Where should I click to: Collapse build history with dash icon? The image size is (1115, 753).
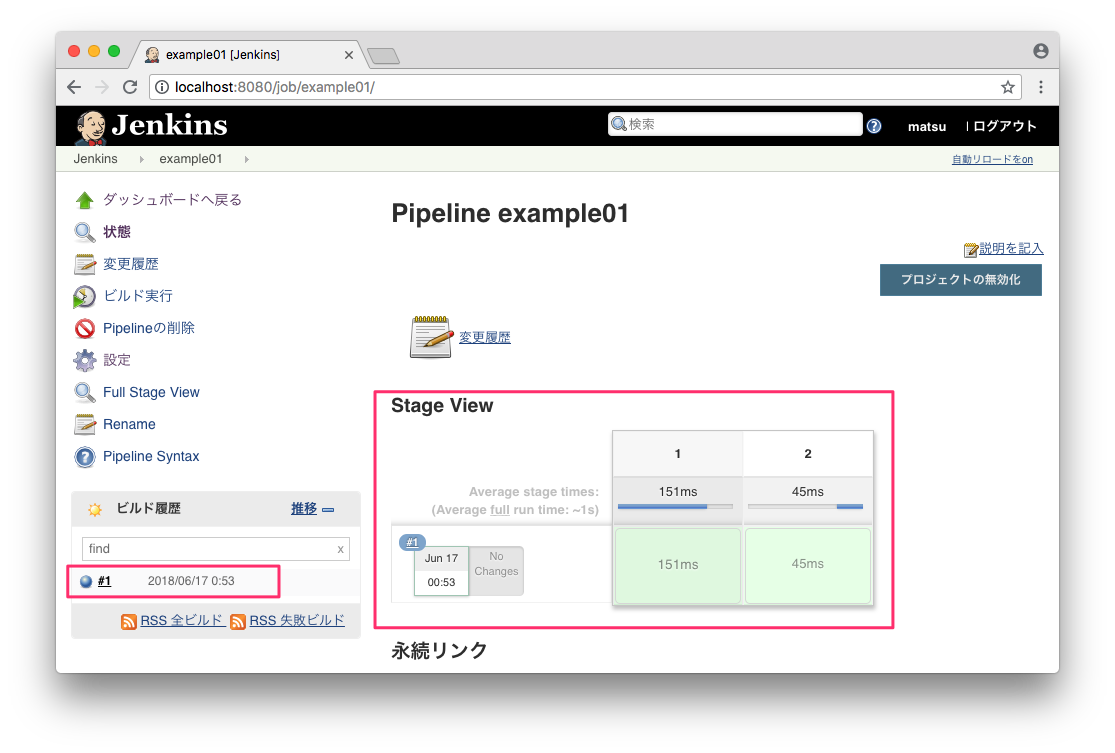tap(328, 510)
